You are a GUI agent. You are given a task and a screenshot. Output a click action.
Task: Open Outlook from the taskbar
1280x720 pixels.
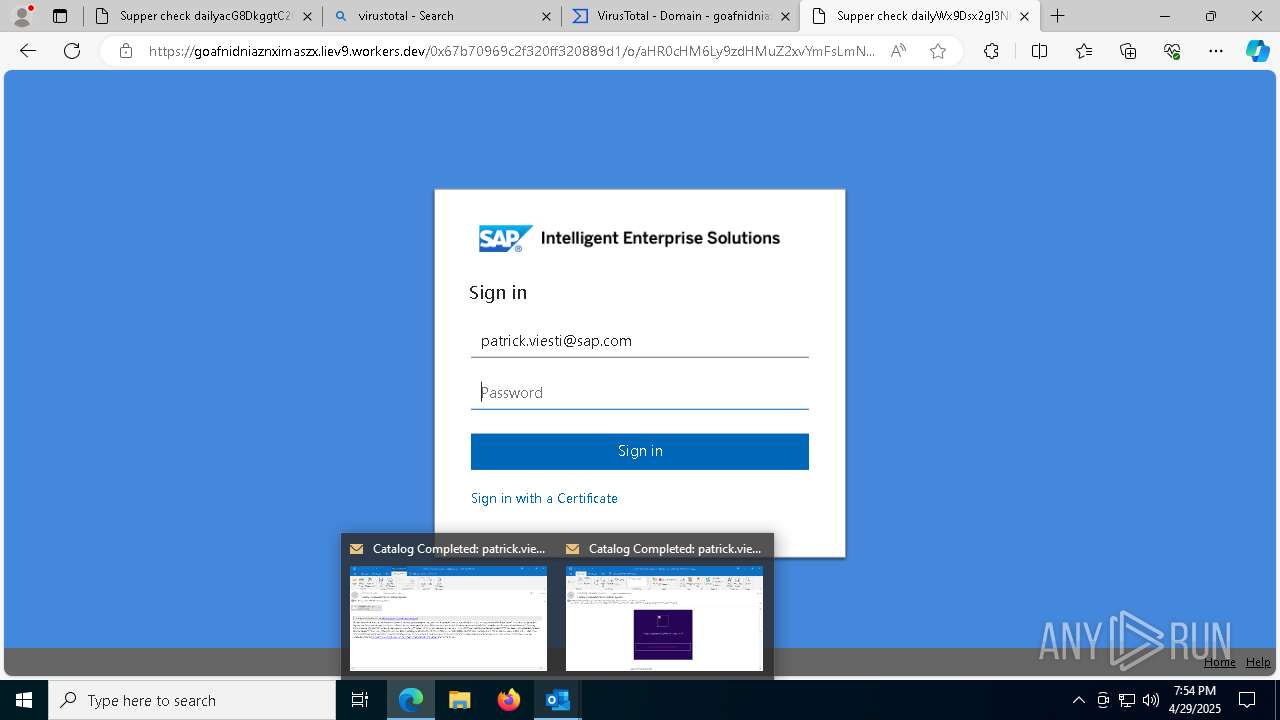558,700
